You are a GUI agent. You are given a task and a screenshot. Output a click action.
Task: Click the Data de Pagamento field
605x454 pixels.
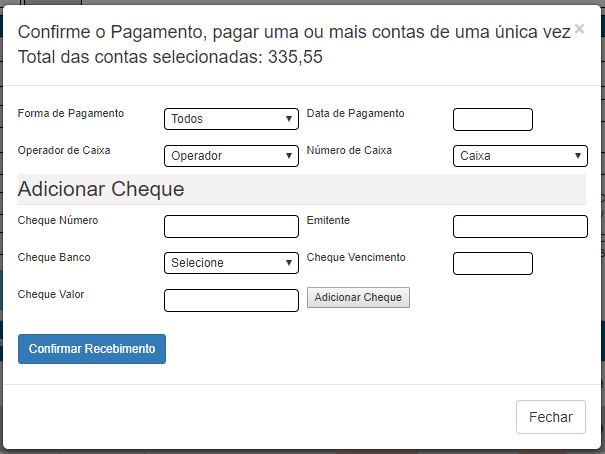click(x=492, y=119)
